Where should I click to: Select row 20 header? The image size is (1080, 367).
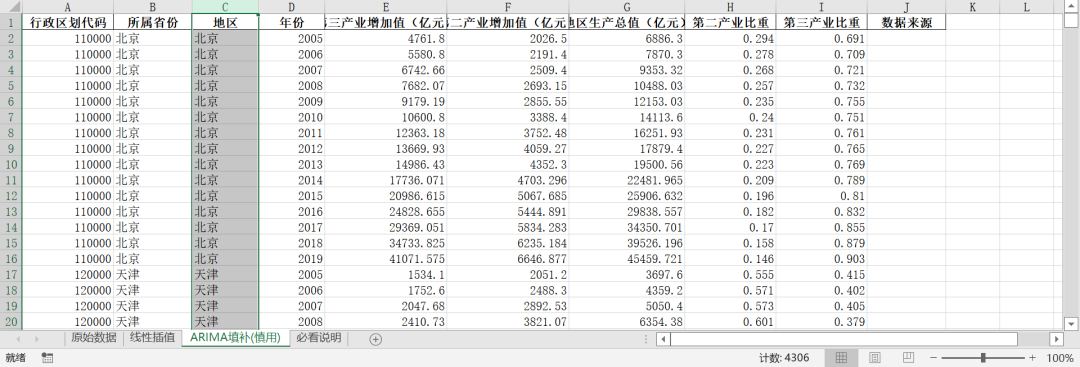pyautogui.click(x=11, y=322)
